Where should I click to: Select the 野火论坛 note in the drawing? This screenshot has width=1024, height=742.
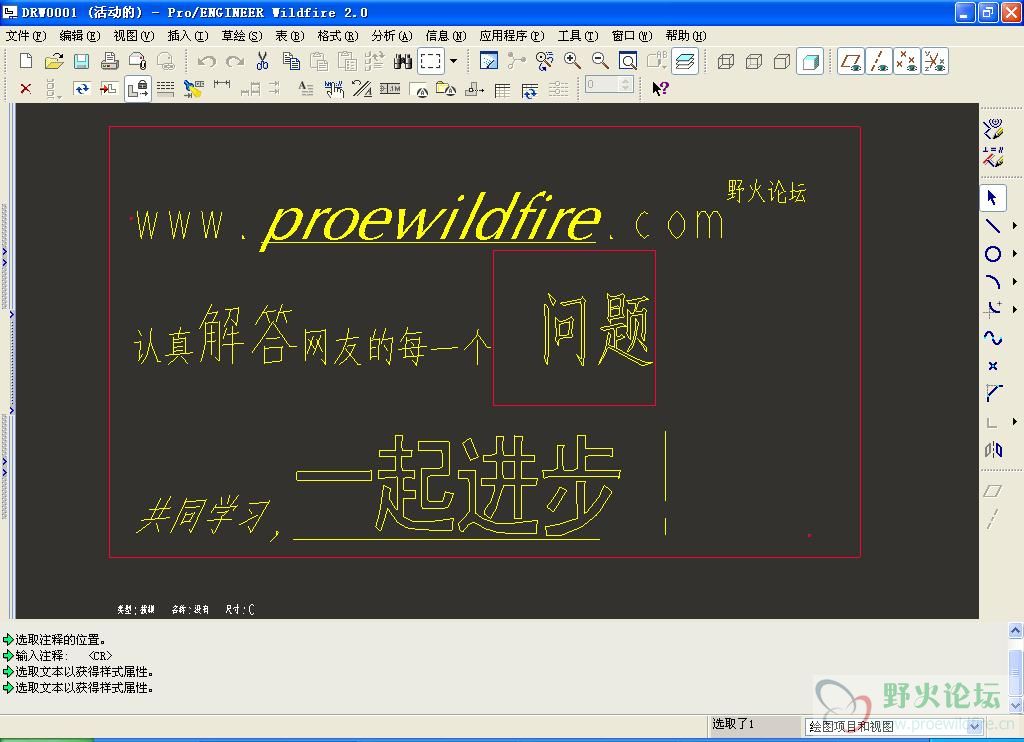coord(766,191)
